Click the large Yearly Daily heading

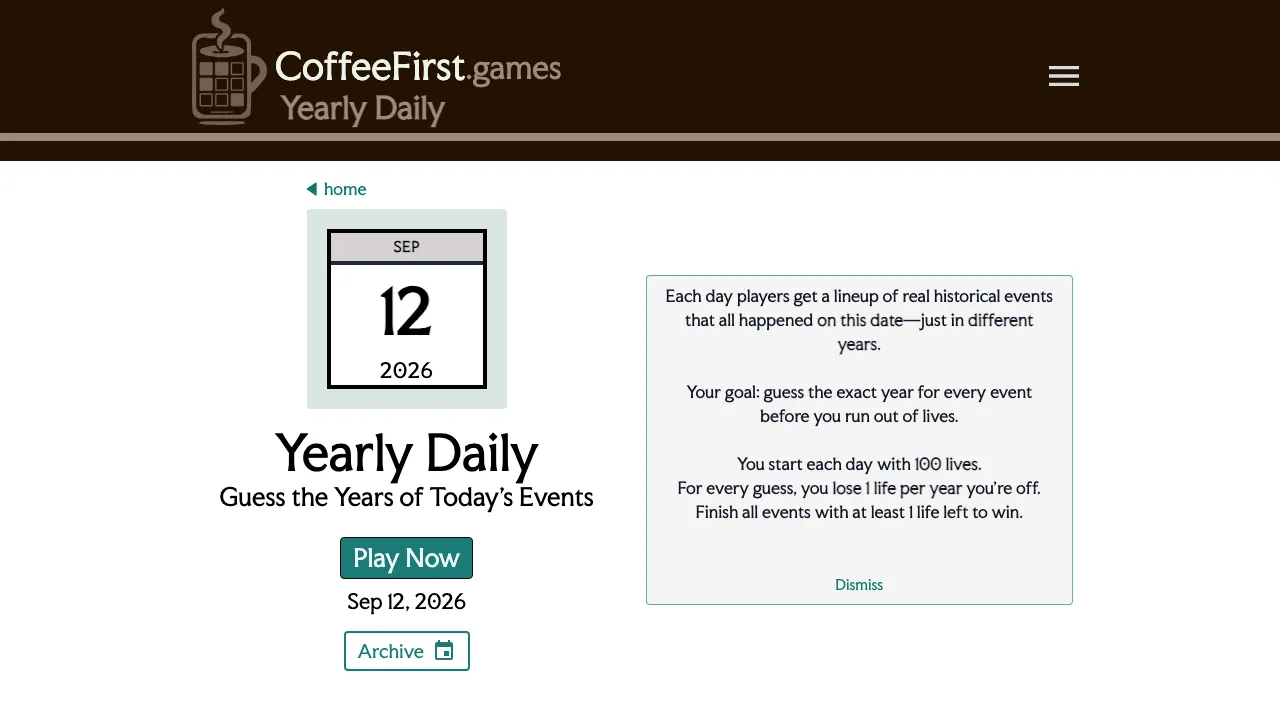pos(406,453)
